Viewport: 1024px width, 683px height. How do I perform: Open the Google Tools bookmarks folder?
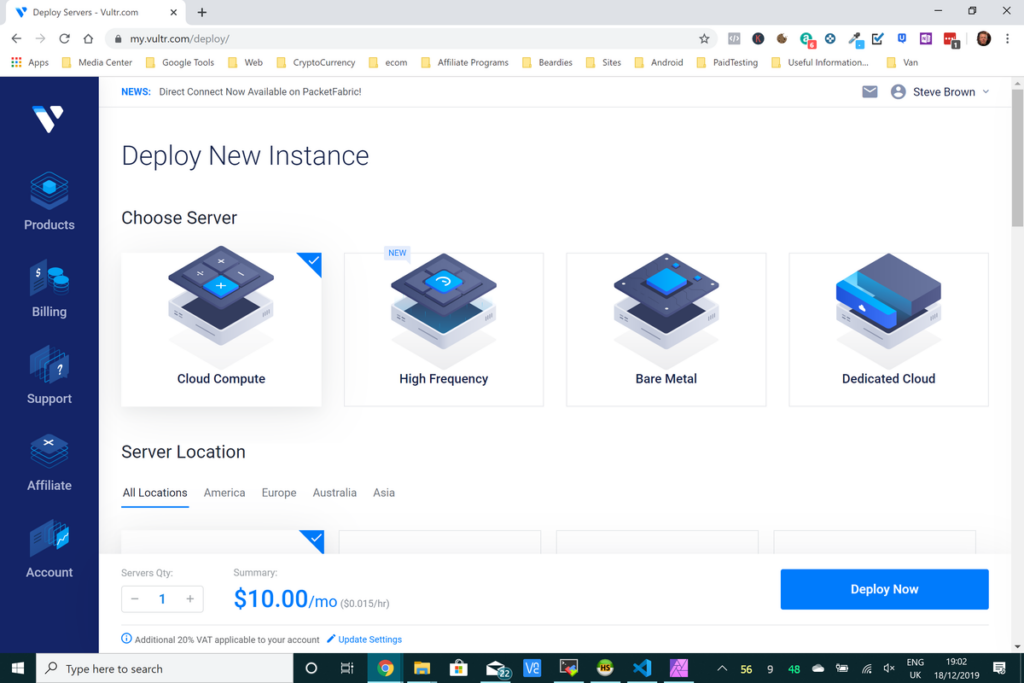pyautogui.click(x=180, y=63)
